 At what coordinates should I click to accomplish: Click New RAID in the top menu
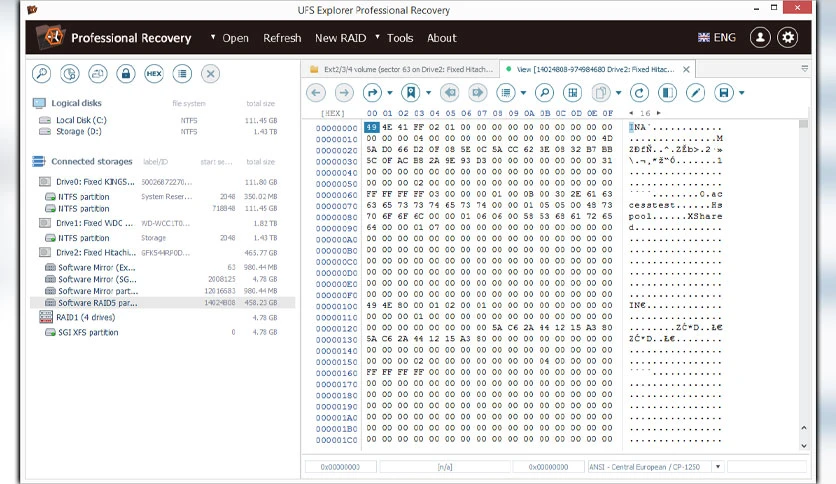click(340, 38)
